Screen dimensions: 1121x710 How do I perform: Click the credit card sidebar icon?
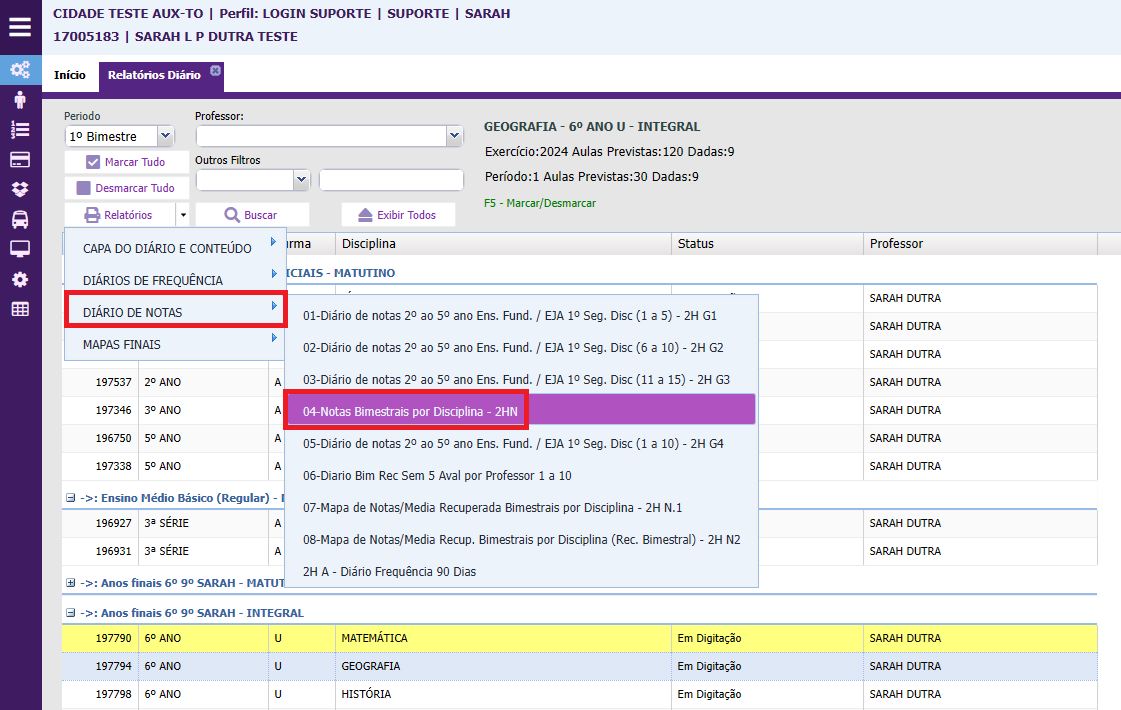pos(20,160)
